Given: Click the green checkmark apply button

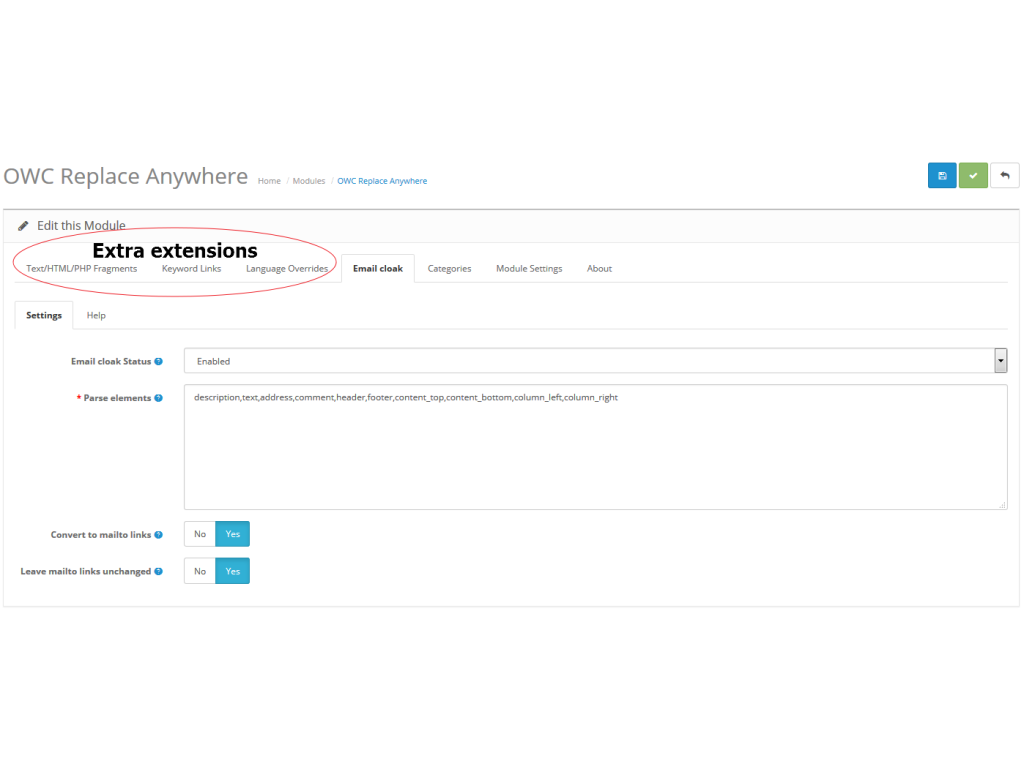Looking at the screenshot, I should 973,175.
